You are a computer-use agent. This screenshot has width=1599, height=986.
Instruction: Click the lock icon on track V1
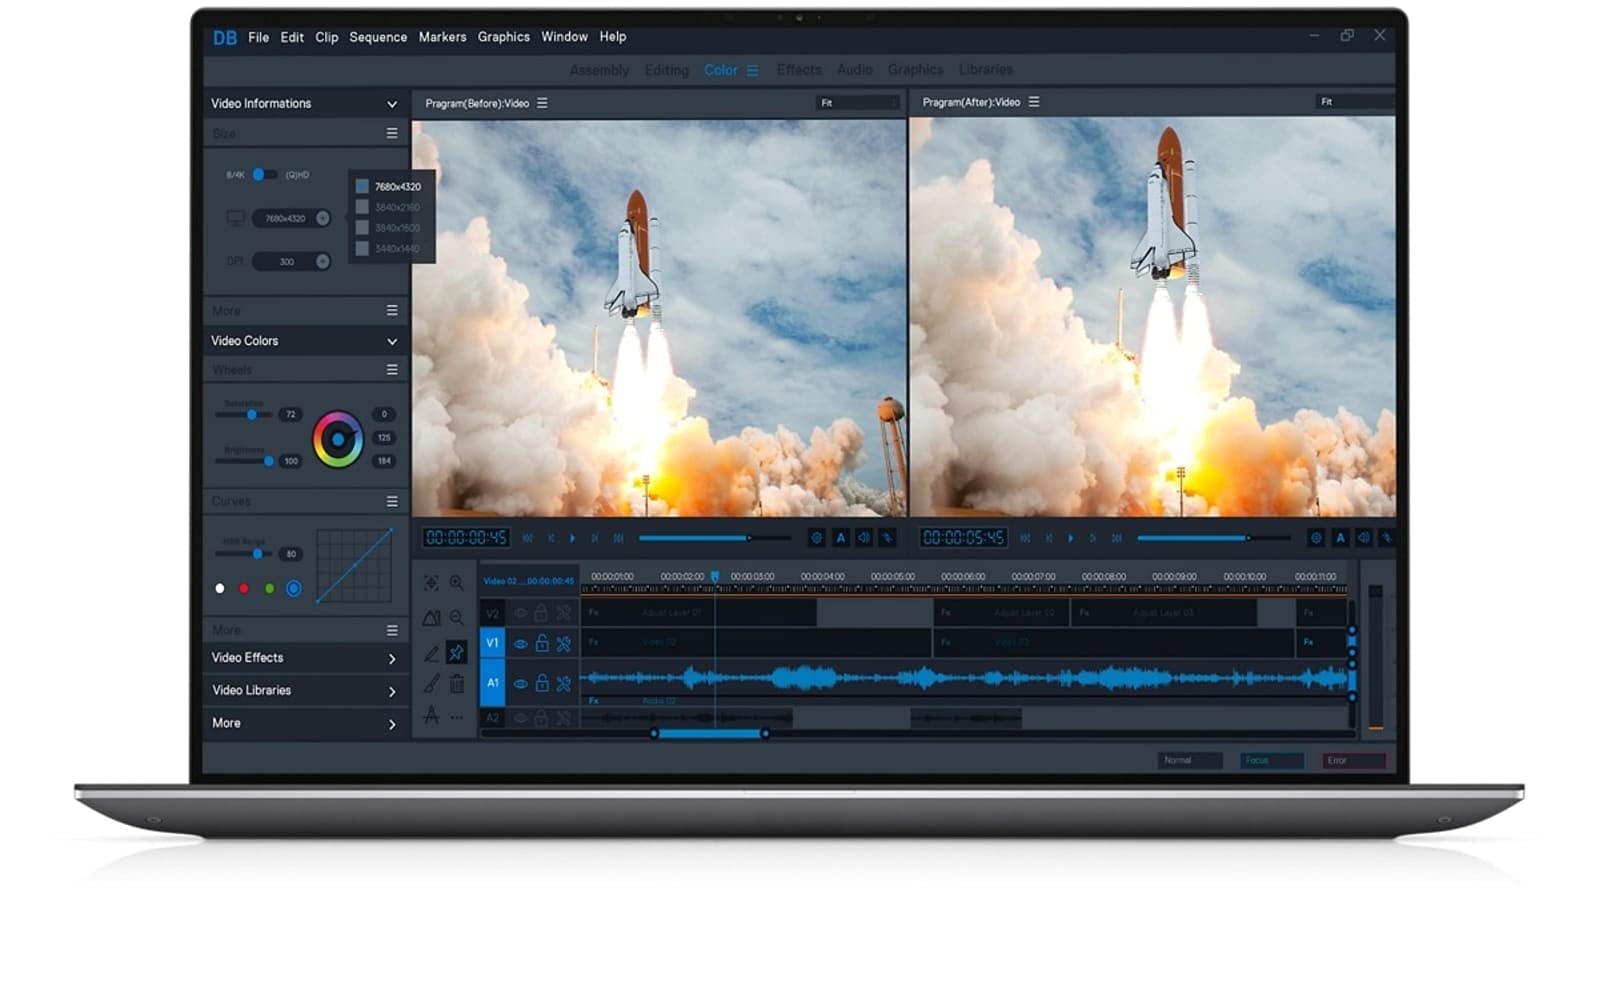[x=541, y=644]
